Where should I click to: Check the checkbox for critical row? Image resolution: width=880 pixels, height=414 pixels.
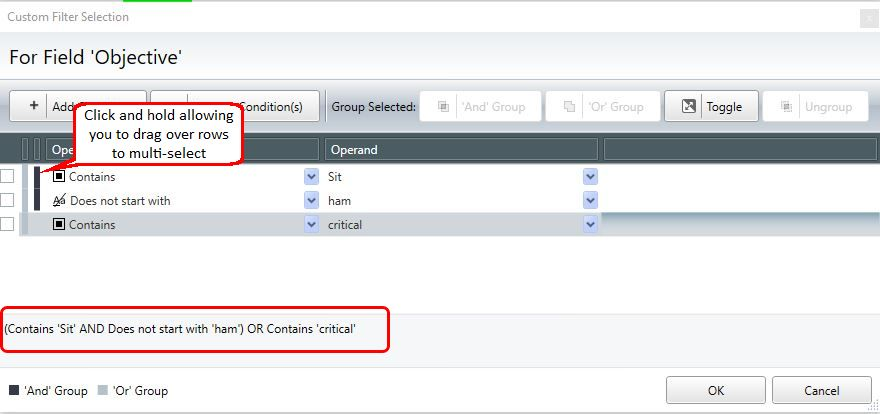click(x=7, y=224)
